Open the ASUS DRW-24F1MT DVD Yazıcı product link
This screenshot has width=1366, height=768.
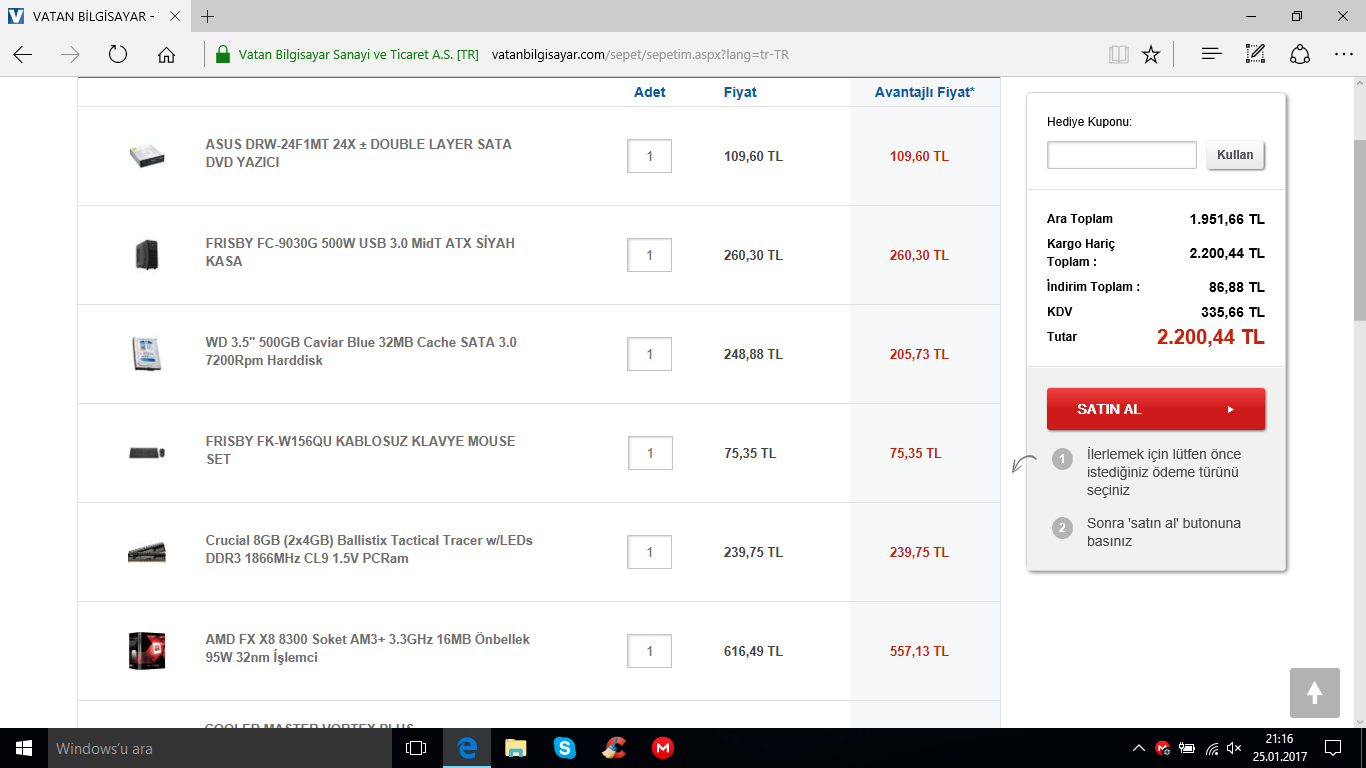coord(359,153)
